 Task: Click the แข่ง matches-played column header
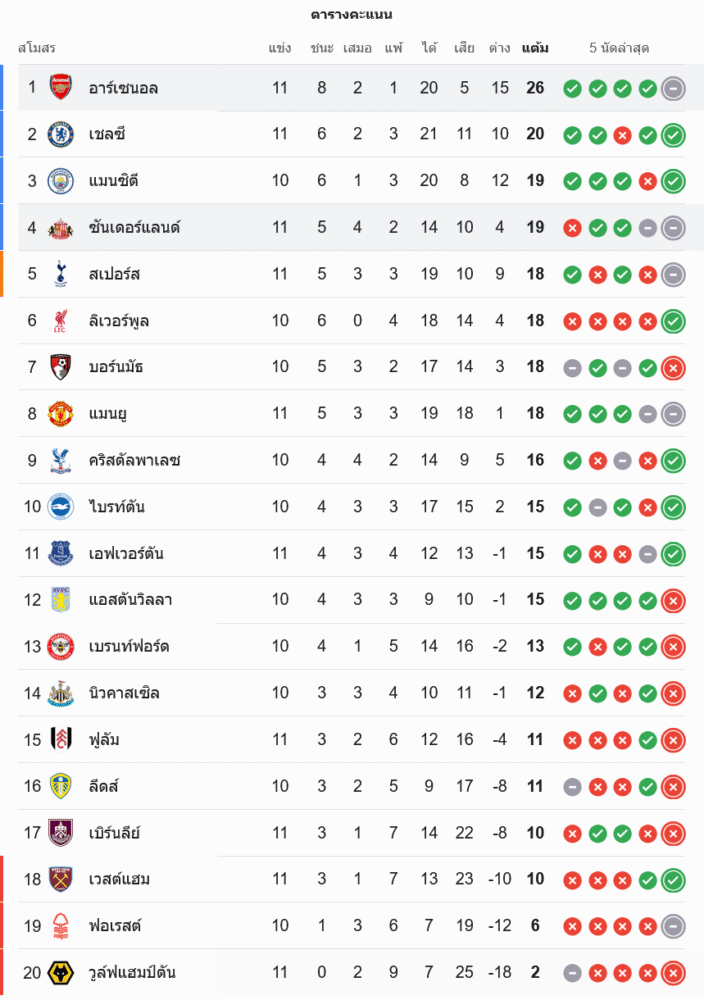[280, 48]
